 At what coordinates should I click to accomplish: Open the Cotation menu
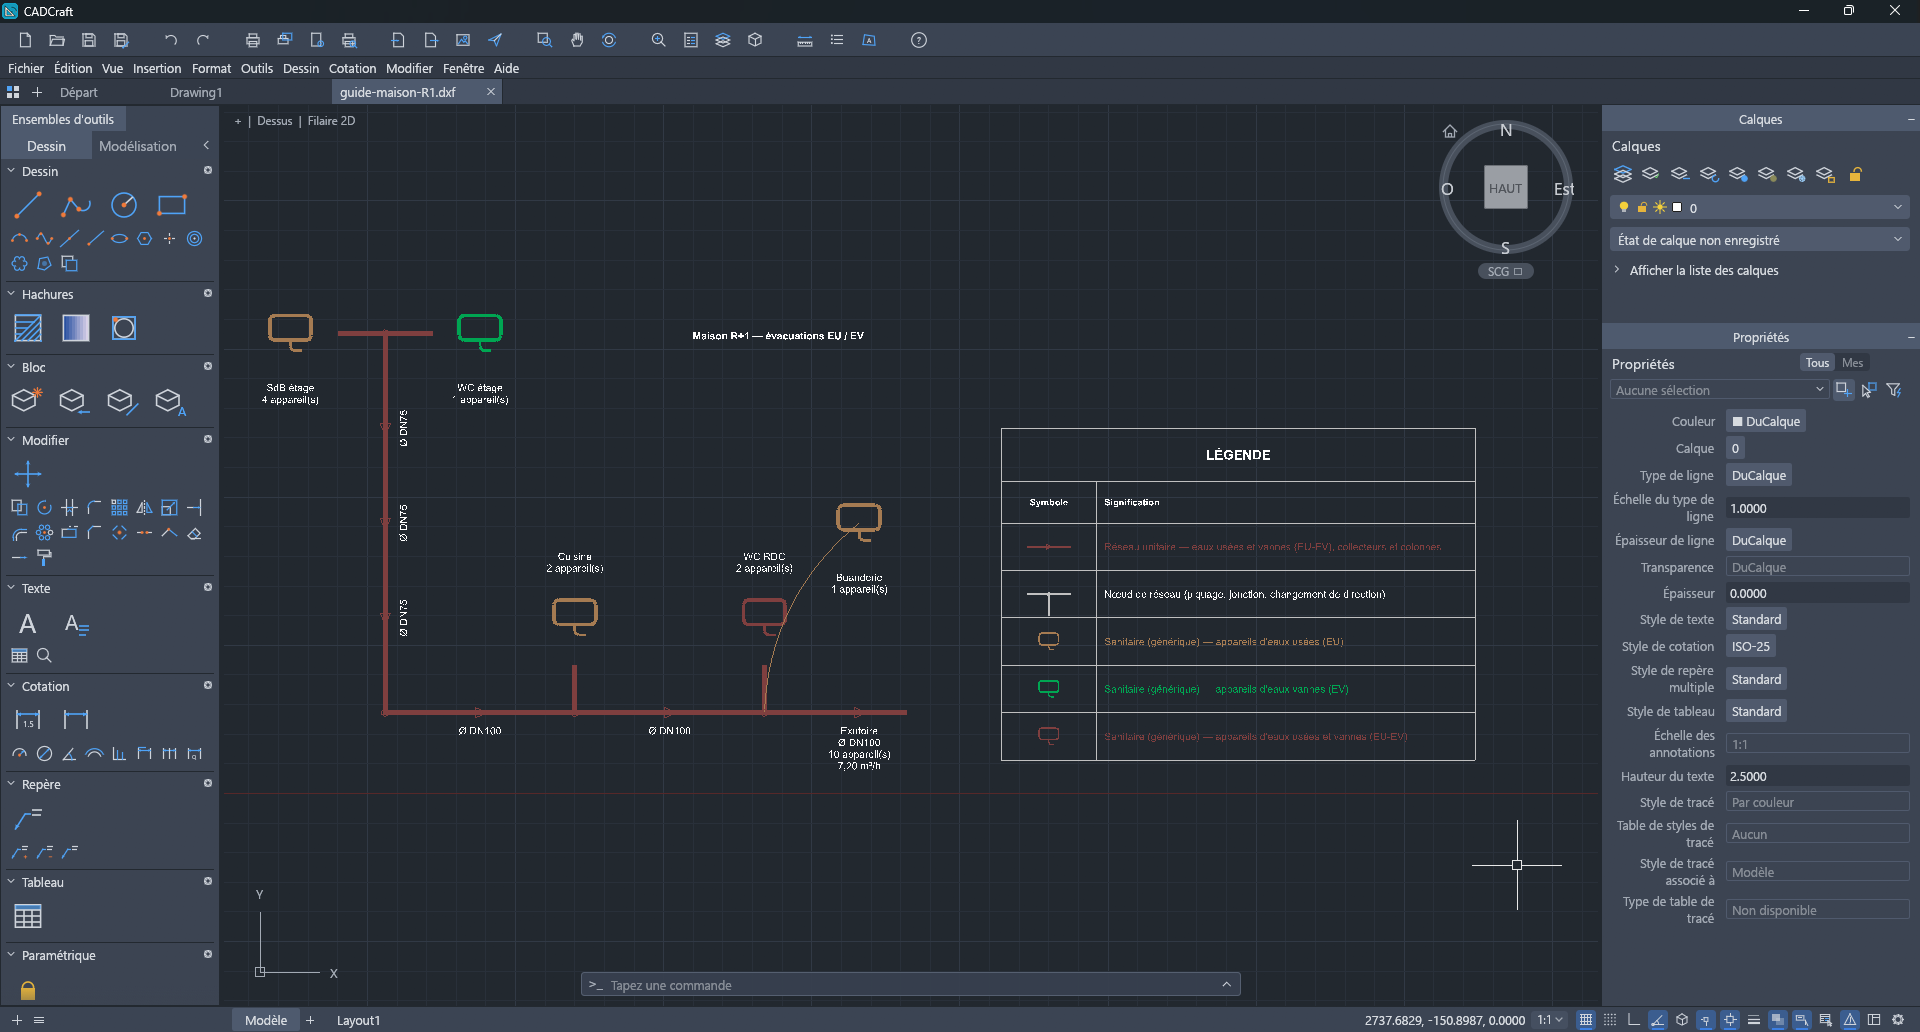pyautogui.click(x=352, y=68)
